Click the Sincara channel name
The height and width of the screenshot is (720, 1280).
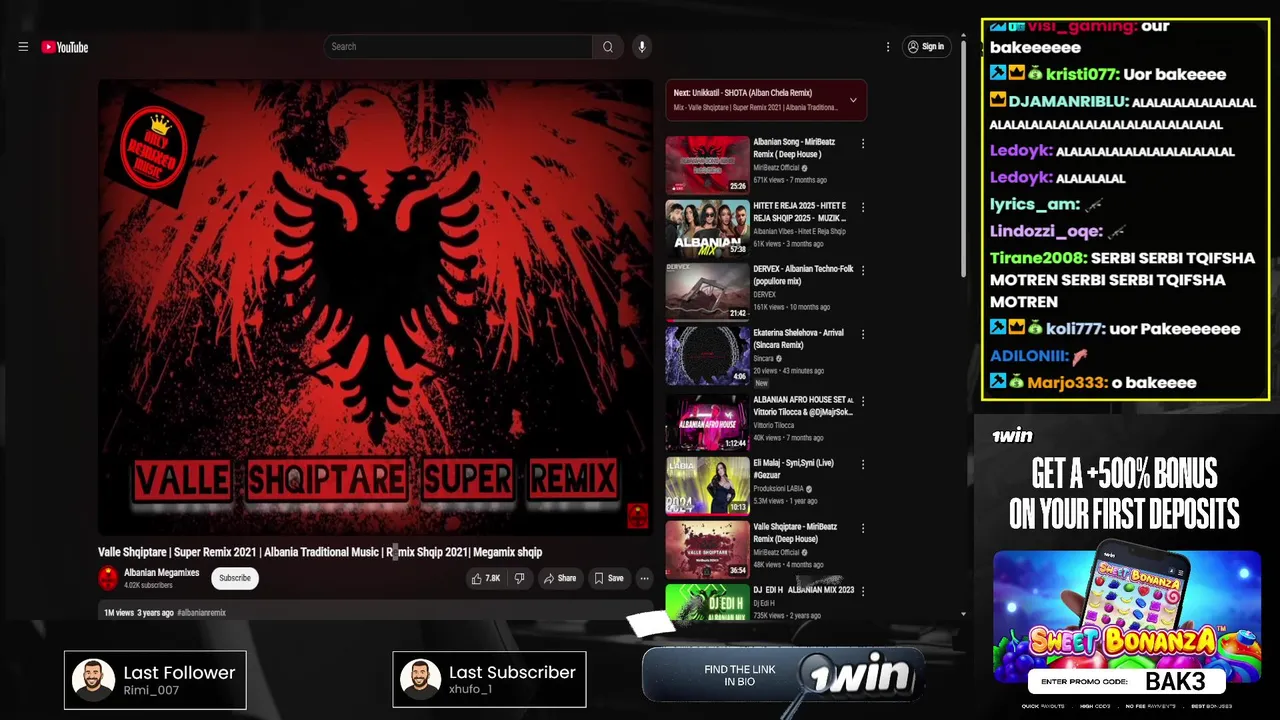pos(764,358)
